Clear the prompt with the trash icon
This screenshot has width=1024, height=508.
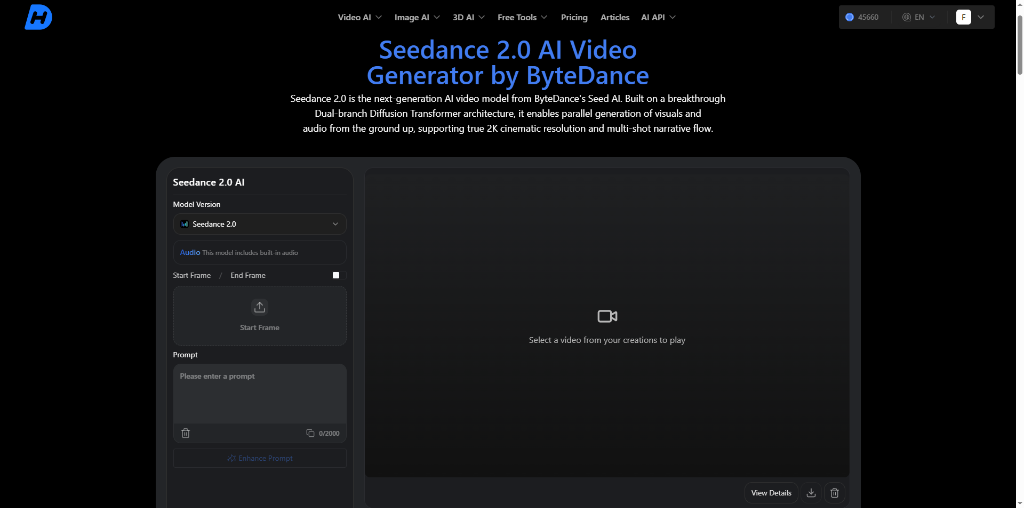click(x=185, y=433)
